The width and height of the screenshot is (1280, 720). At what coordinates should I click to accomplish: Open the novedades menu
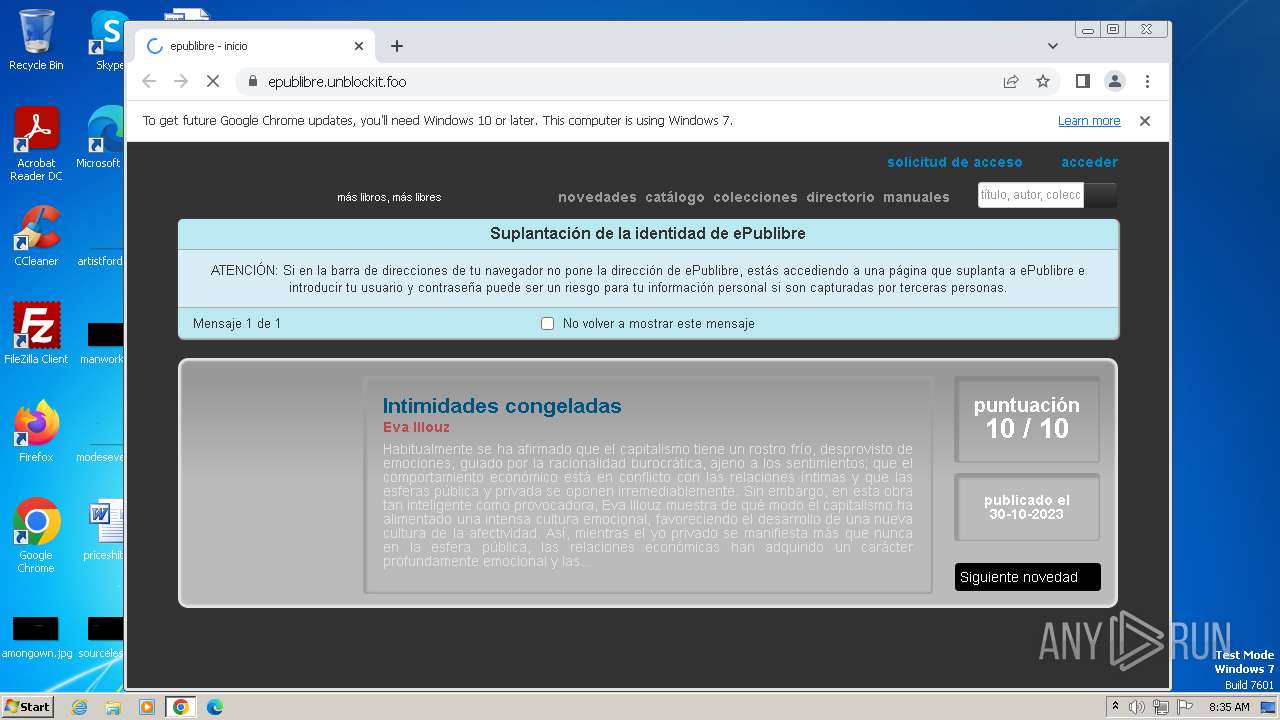click(597, 197)
